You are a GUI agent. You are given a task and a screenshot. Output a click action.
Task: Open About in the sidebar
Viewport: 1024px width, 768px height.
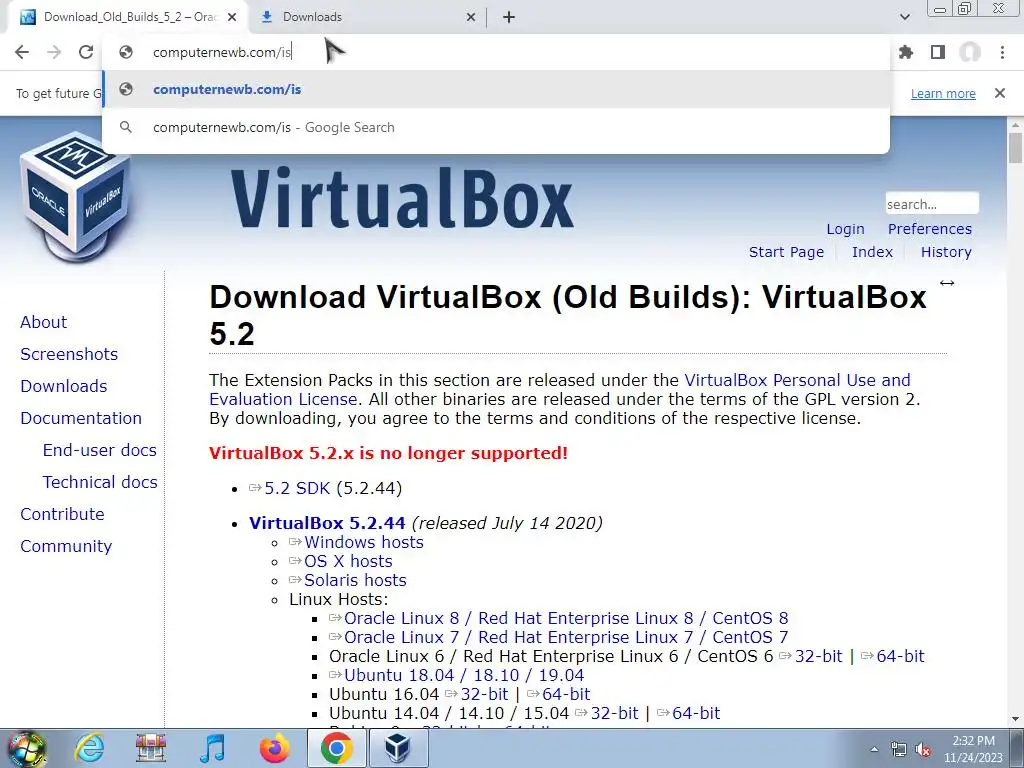(43, 322)
